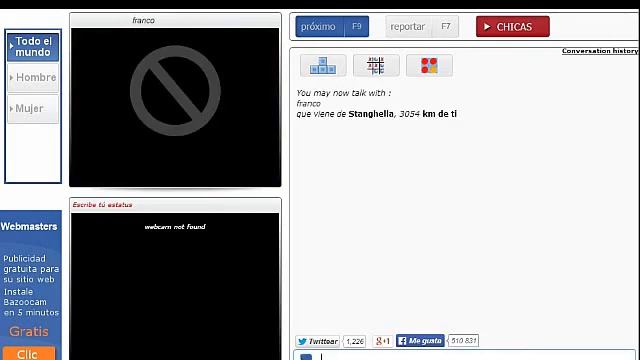This screenshot has width=640, height=360.
Task: Click the 510 831 likes count
Action: pyautogui.click(x=463, y=340)
